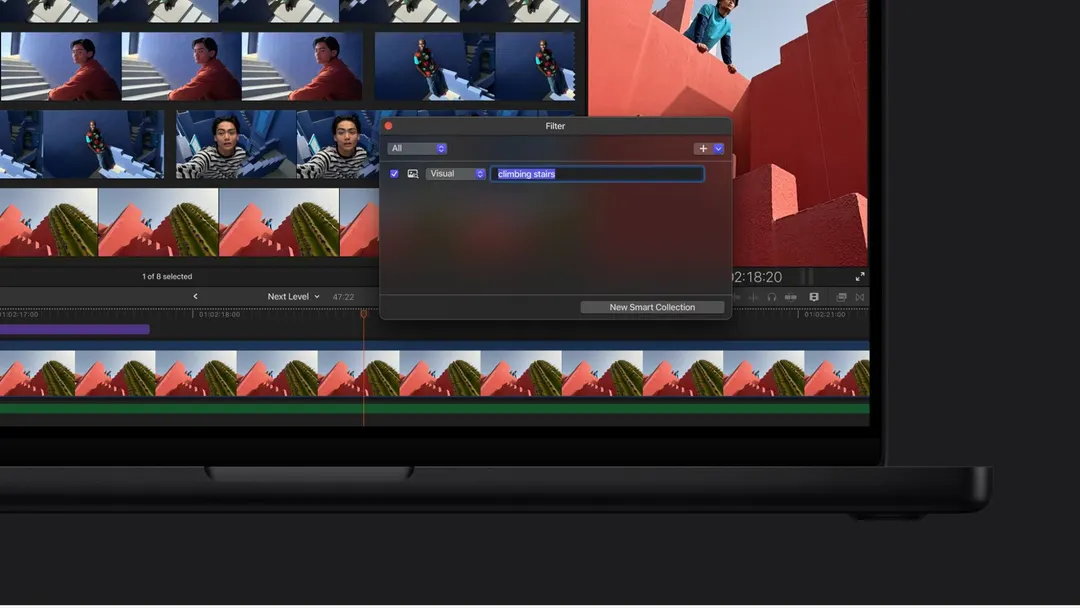
Task: Open the transitions browser bowtie icon
Action: (860, 297)
